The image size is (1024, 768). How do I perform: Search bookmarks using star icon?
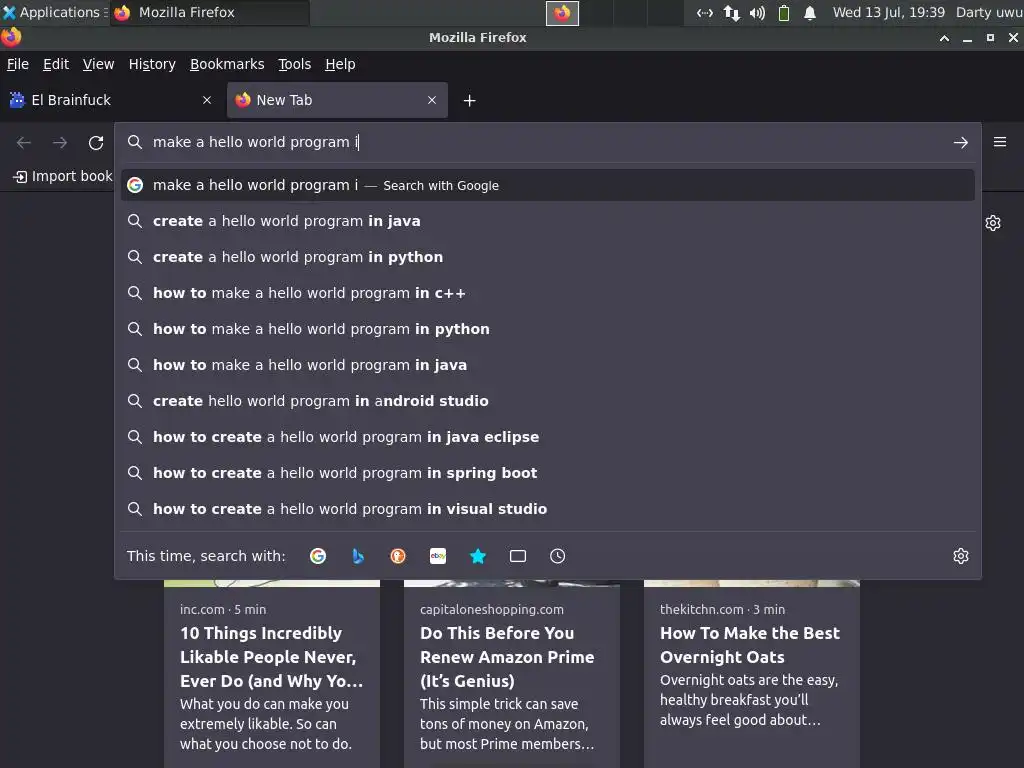click(x=478, y=556)
